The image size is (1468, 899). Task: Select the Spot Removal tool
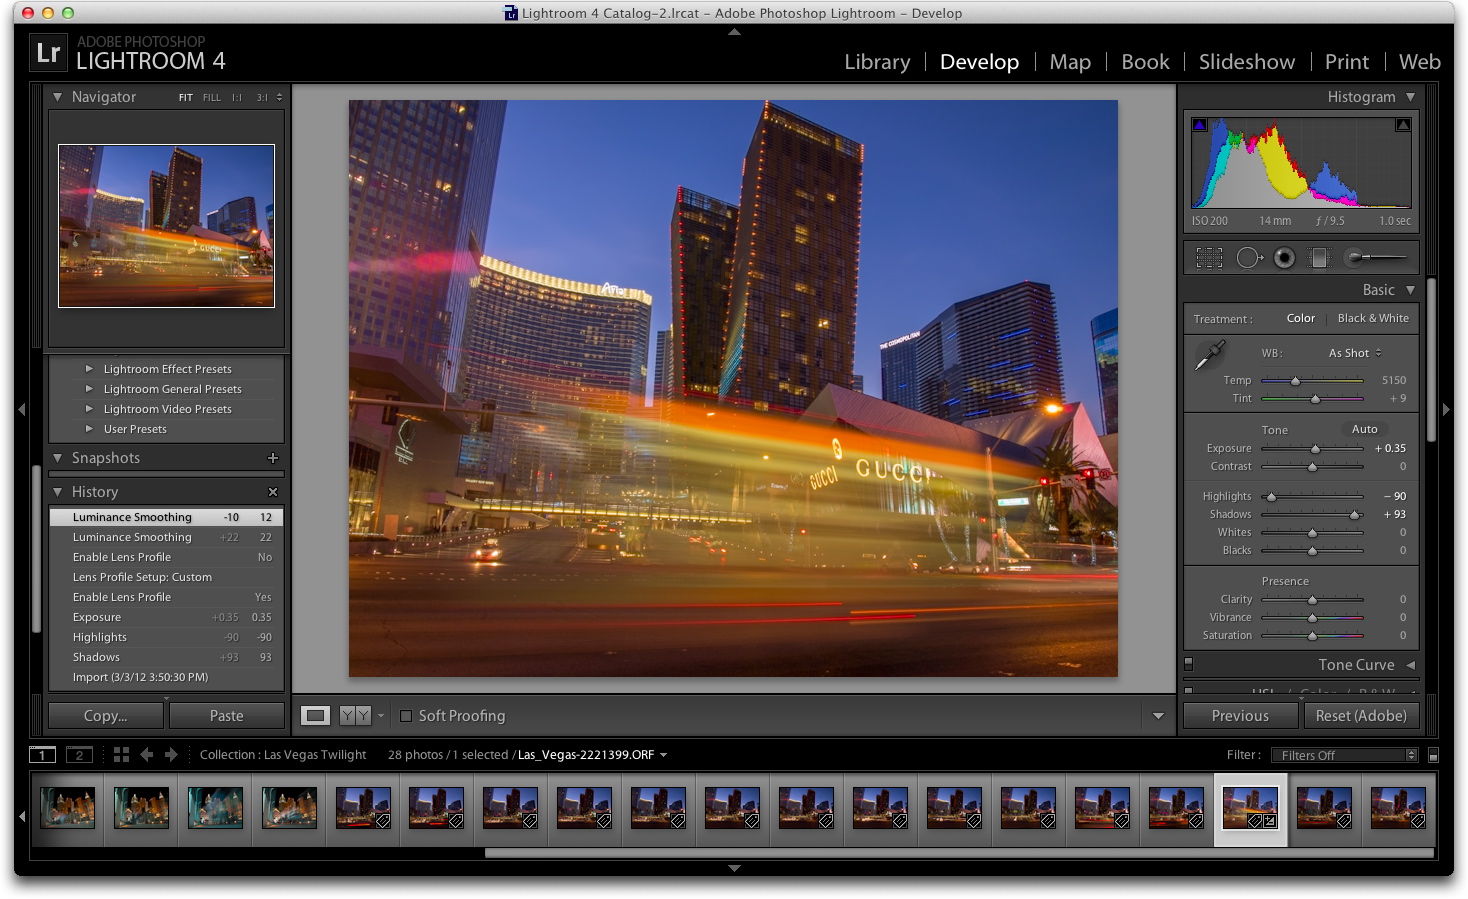[x=1249, y=258]
